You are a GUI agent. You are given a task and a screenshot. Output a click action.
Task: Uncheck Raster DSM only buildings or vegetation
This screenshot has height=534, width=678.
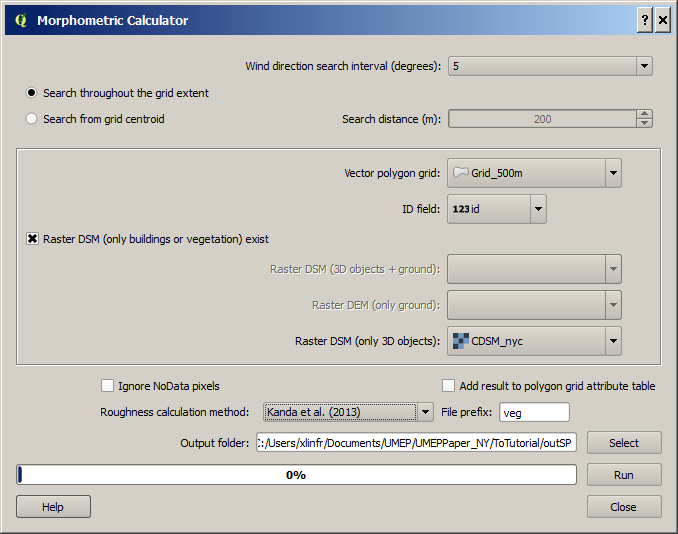click(32, 239)
